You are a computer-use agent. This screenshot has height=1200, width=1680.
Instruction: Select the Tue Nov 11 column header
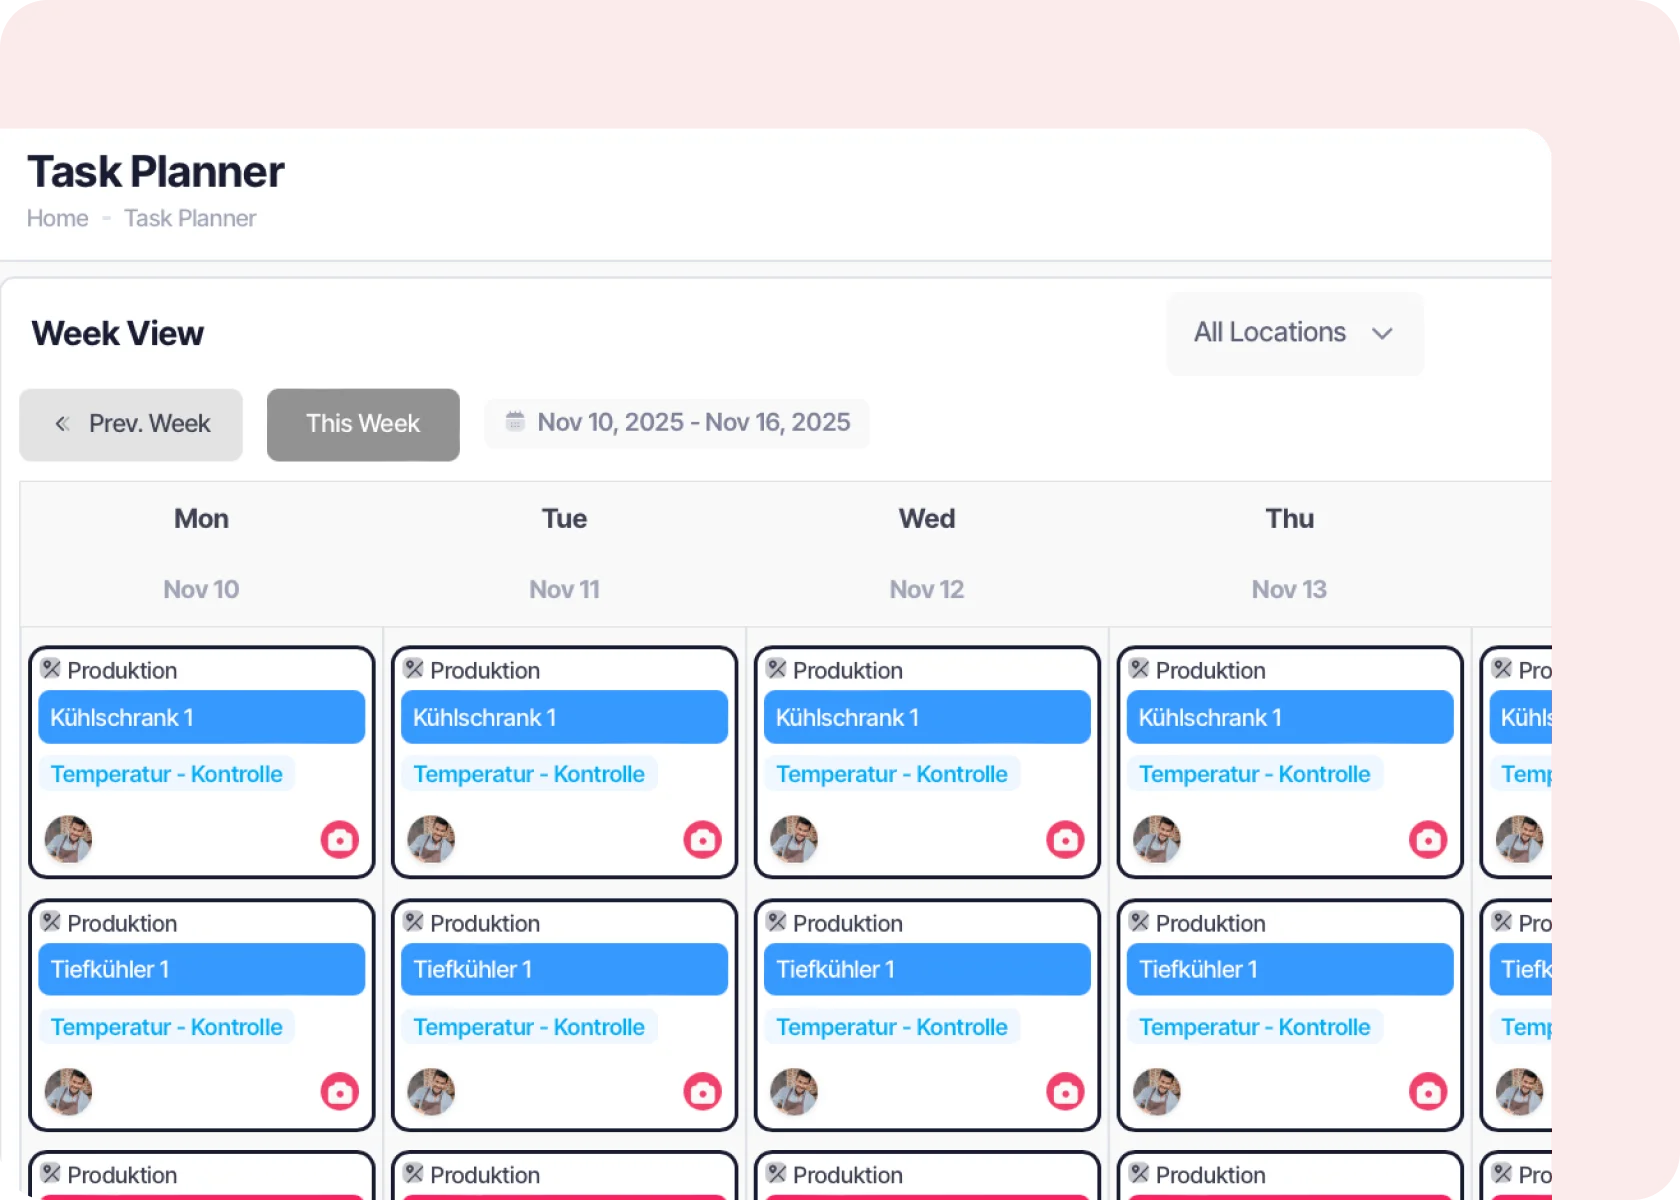pos(564,554)
